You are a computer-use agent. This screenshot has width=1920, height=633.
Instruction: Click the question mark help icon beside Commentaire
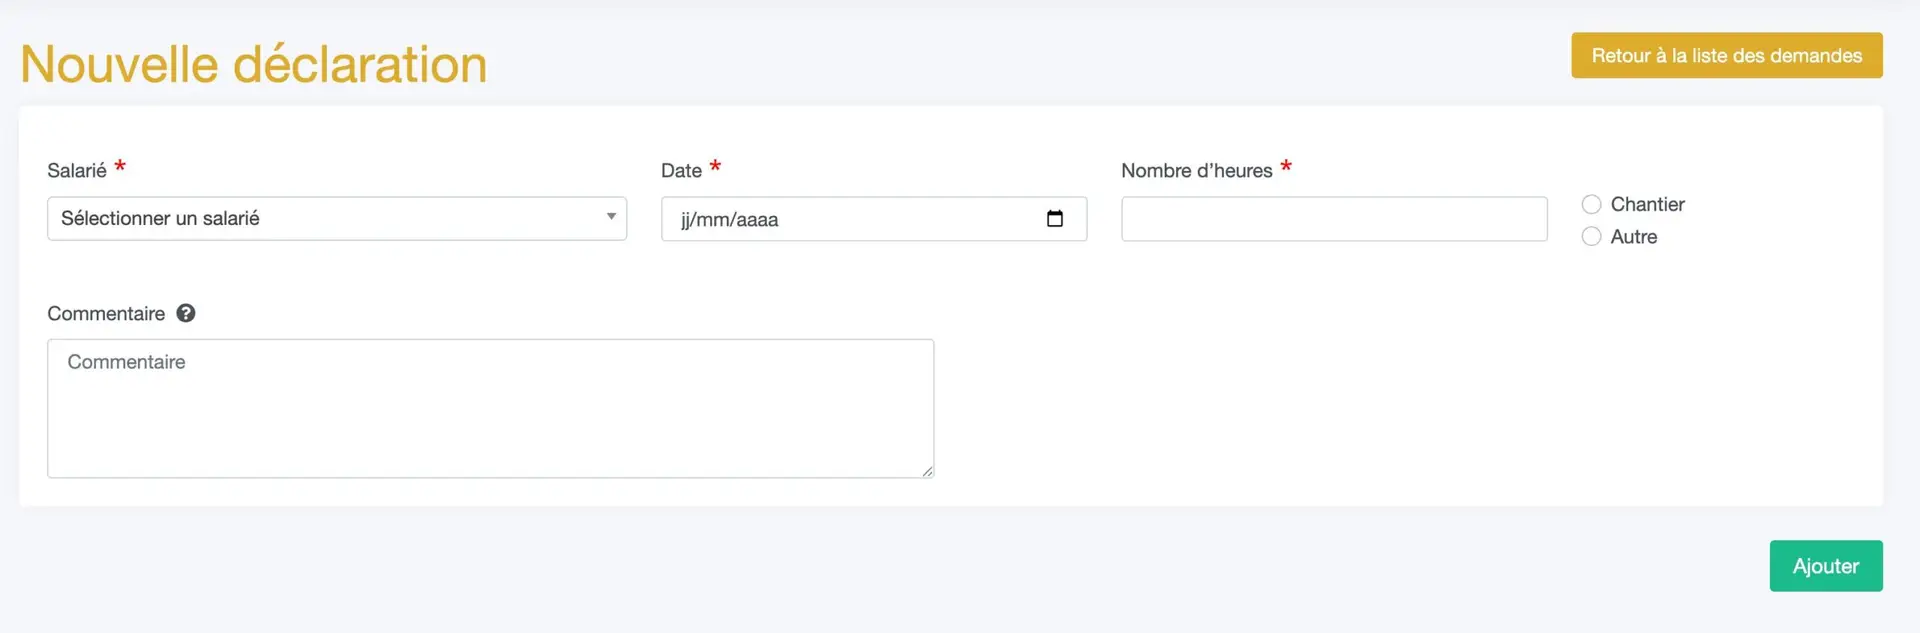(x=186, y=313)
